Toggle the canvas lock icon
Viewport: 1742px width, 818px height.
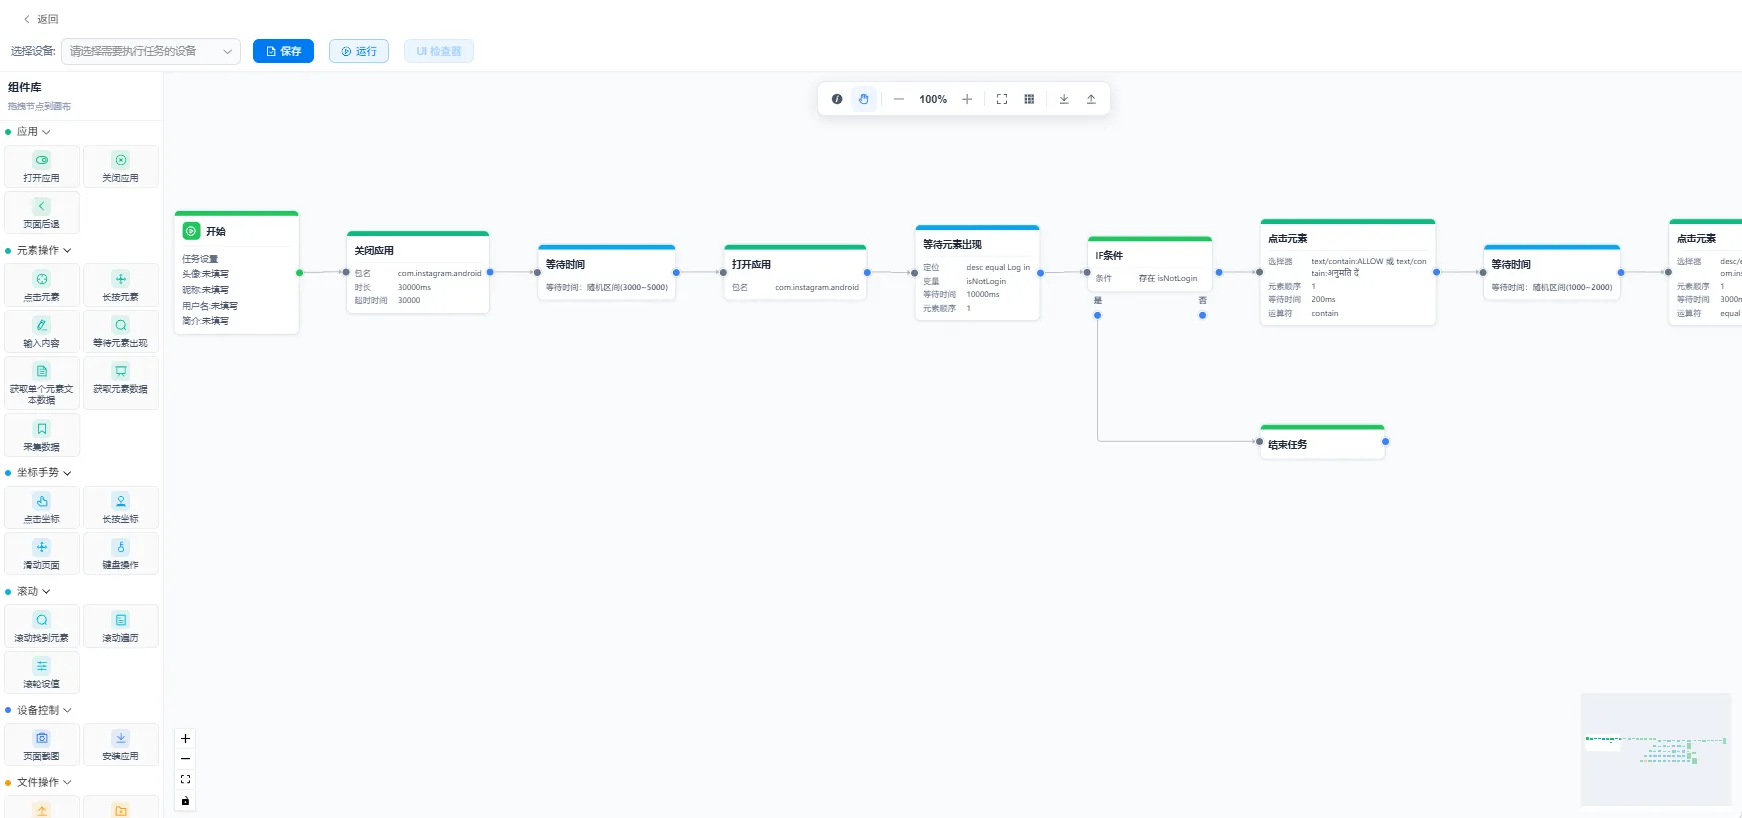click(185, 801)
